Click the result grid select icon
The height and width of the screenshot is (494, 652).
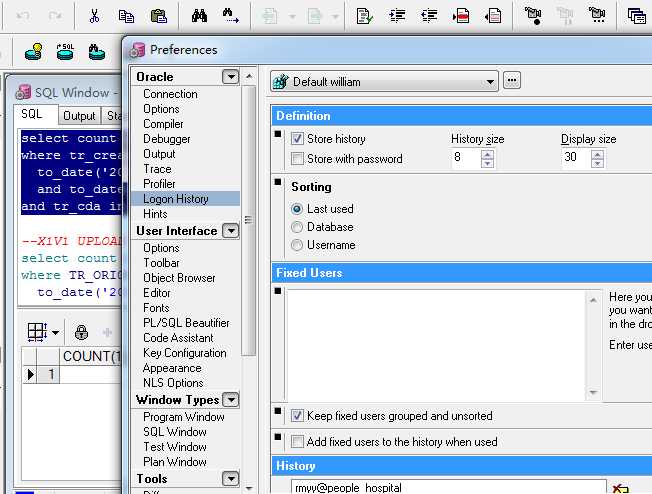37,332
